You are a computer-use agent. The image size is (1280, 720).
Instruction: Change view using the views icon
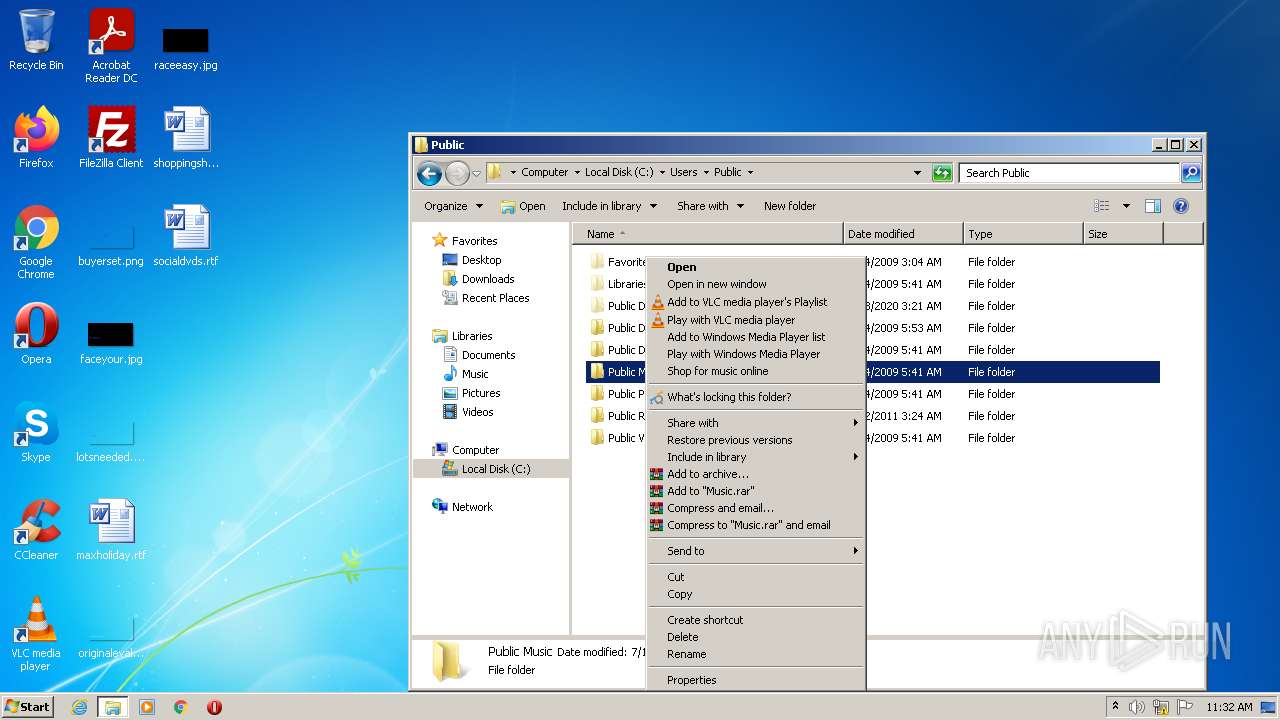tap(1102, 206)
